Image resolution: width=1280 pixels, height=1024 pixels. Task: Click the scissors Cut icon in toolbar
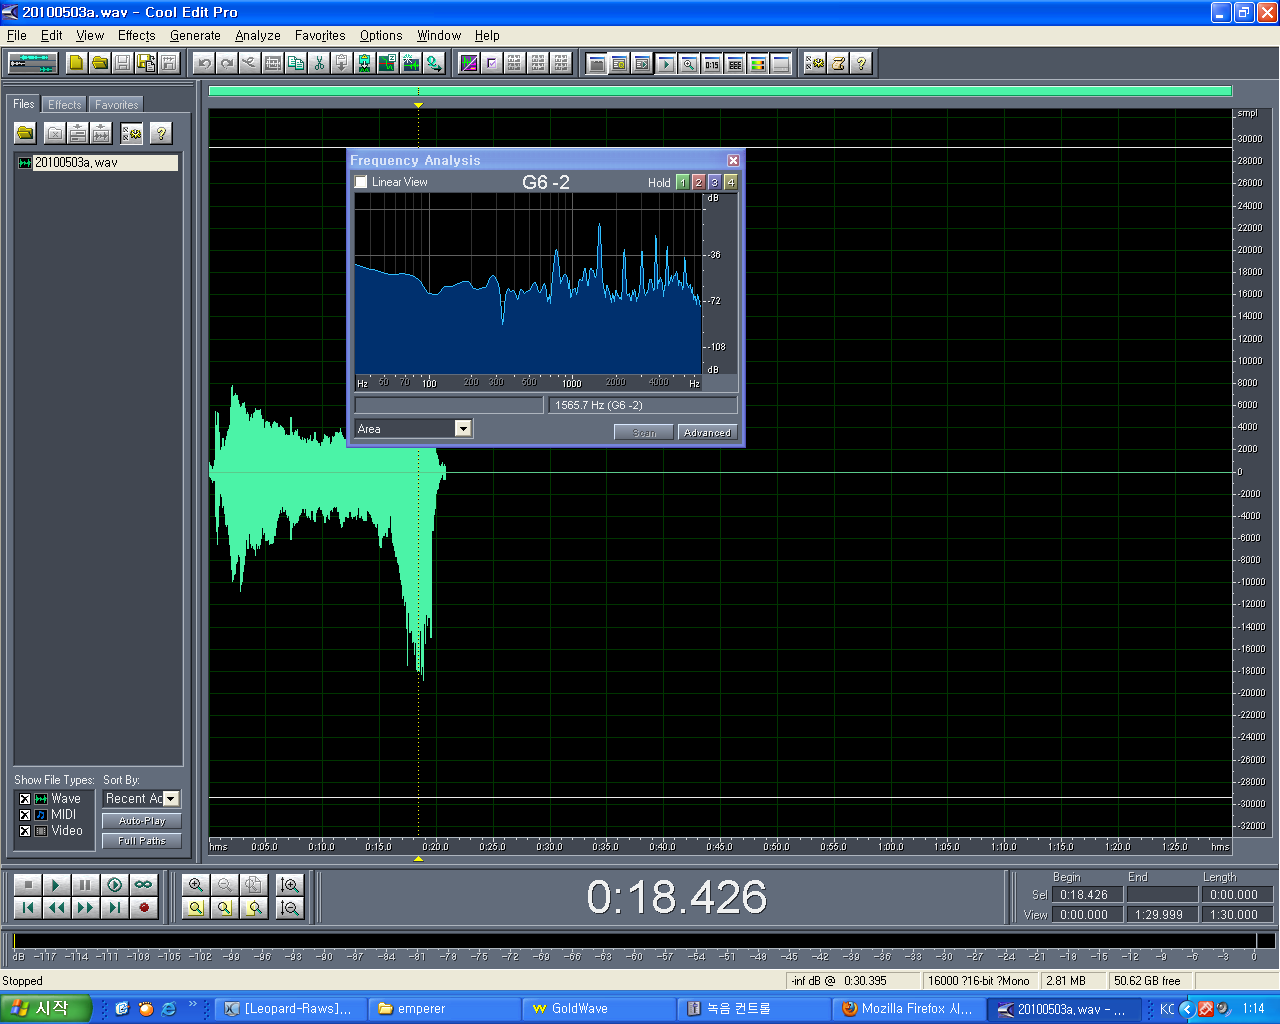319,64
